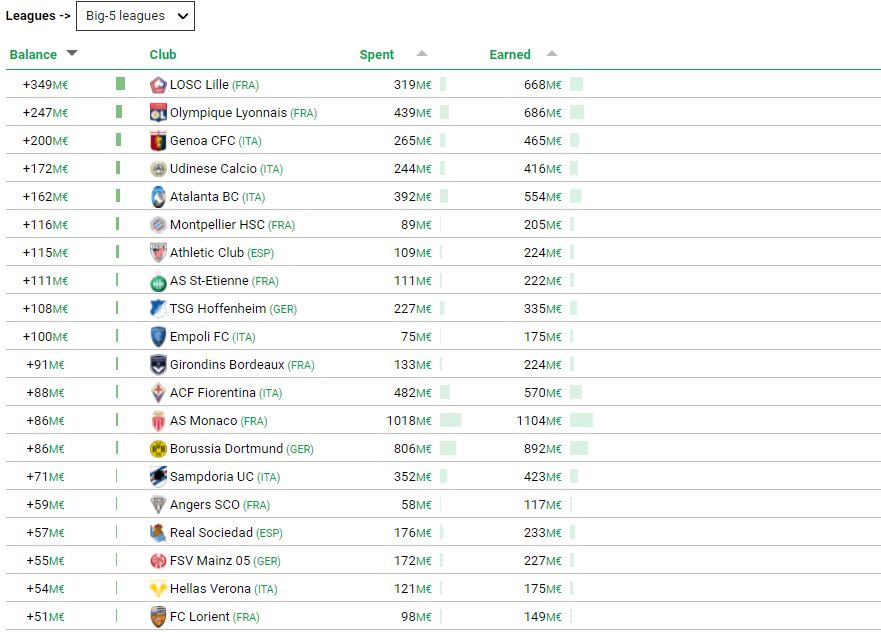Viewport: 881px width, 632px height.
Task: Click the Athletic Club crest icon
Action: (x=158, y=253)
